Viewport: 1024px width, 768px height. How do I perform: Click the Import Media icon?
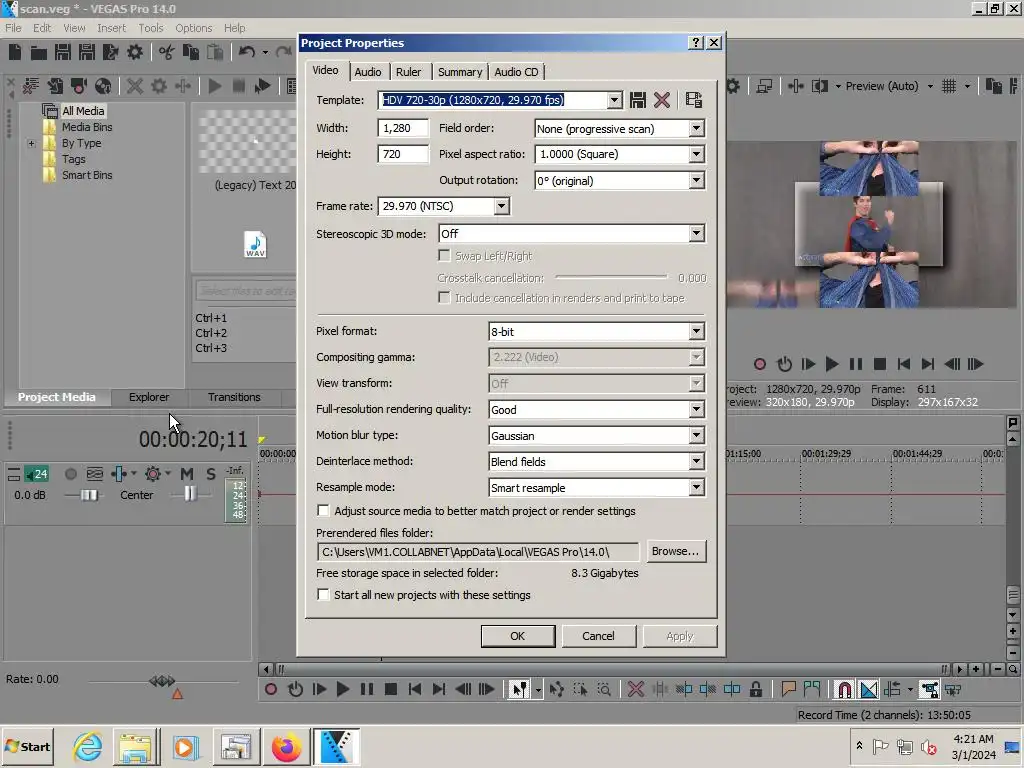[x=55, y=86]
